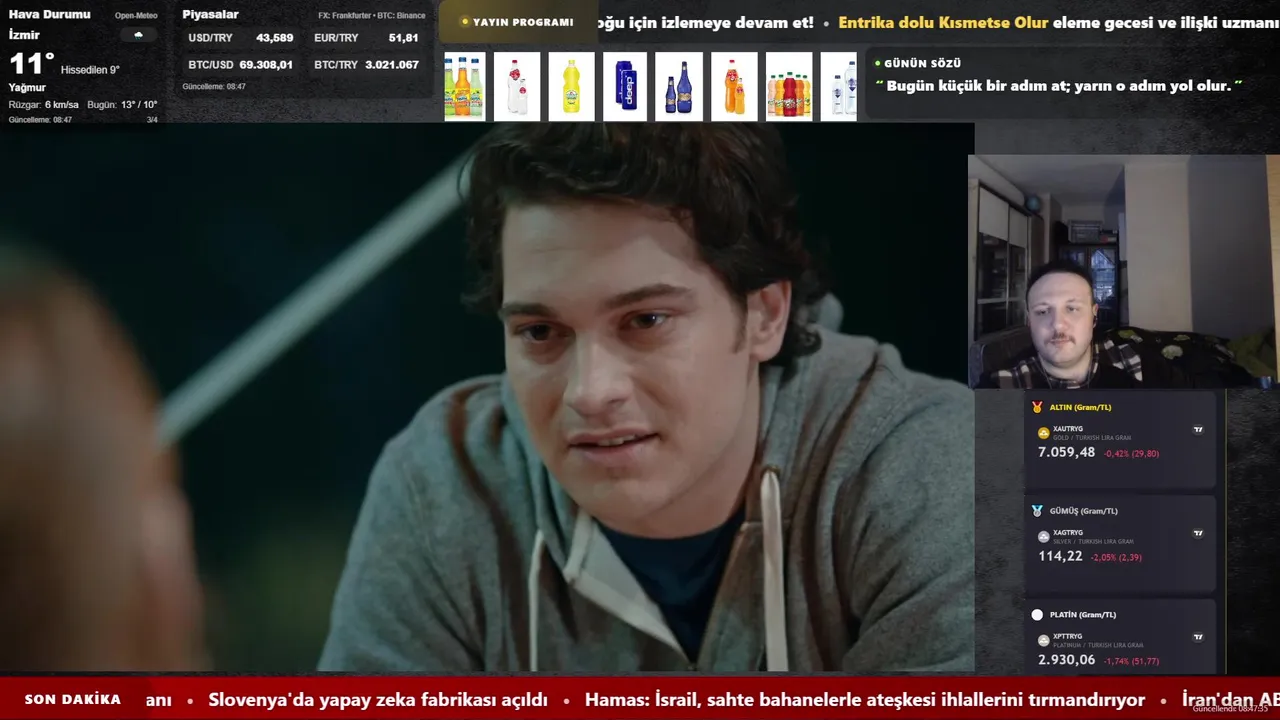Click the white water bottles image

pos(839,87)
